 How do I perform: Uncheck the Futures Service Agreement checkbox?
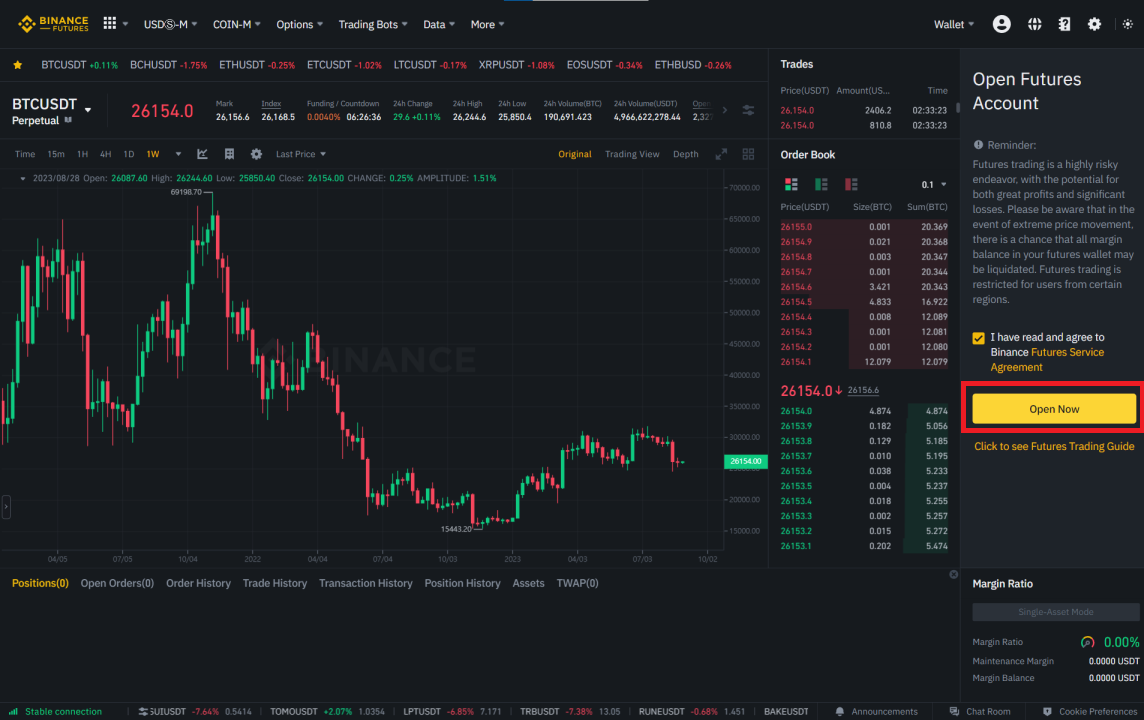978,338
